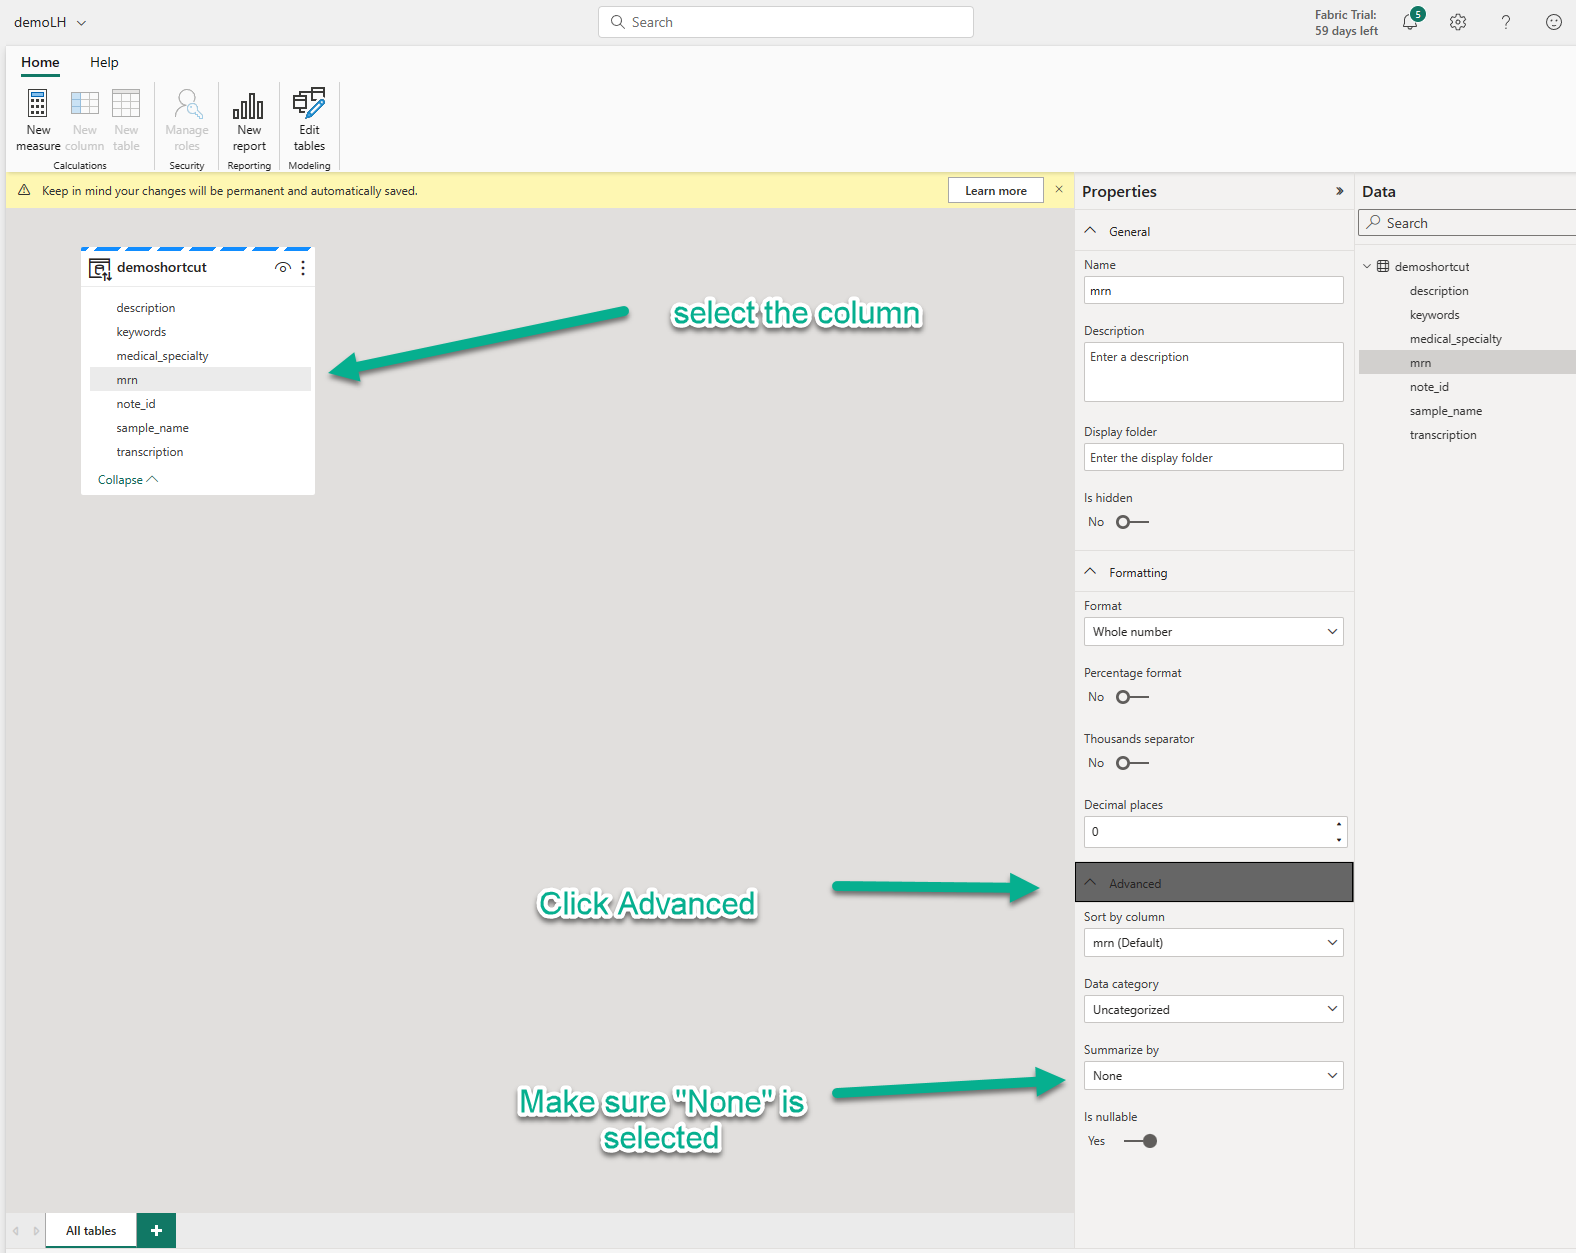1576x1253 pixels.
Task: Click the Description text area
Action: (x=1213, y=372)
